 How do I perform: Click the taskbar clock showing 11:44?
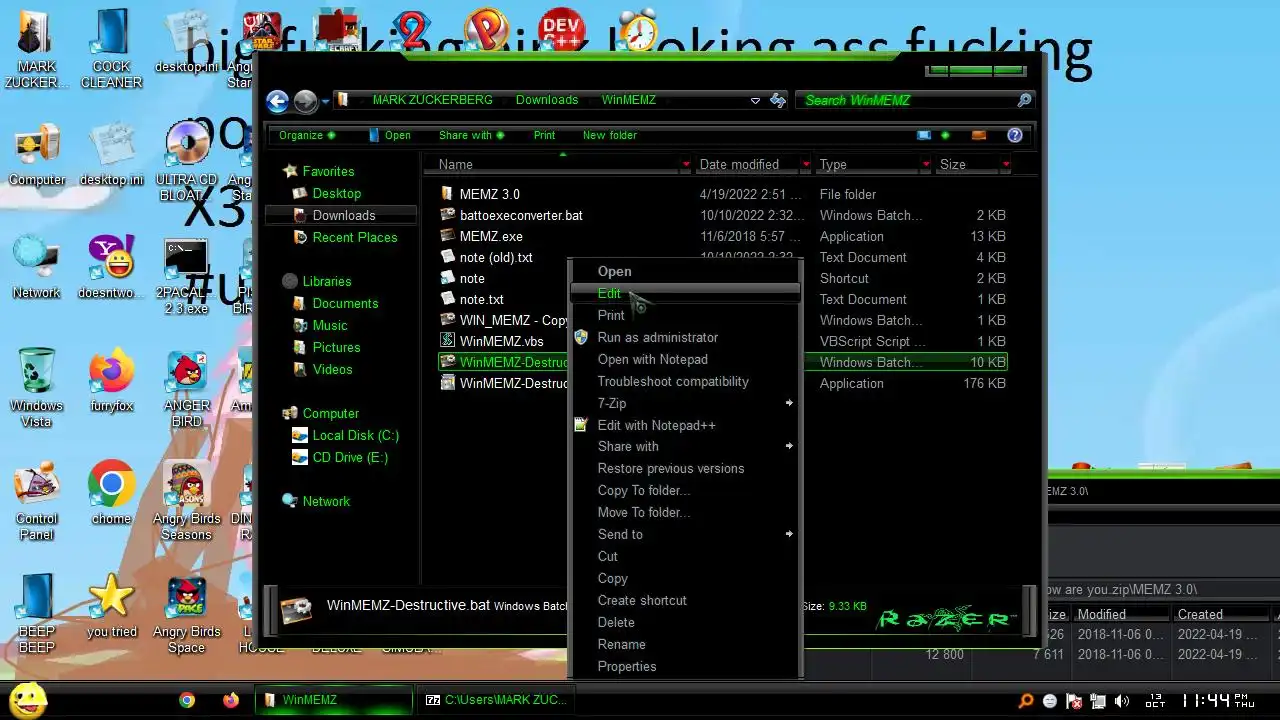1217,701
